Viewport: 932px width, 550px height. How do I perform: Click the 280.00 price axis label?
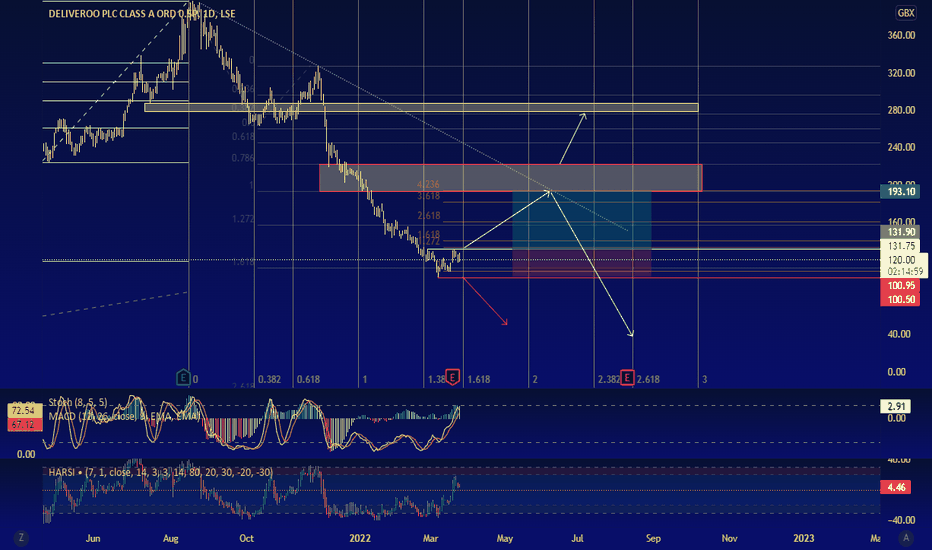(x=901, y=110)
